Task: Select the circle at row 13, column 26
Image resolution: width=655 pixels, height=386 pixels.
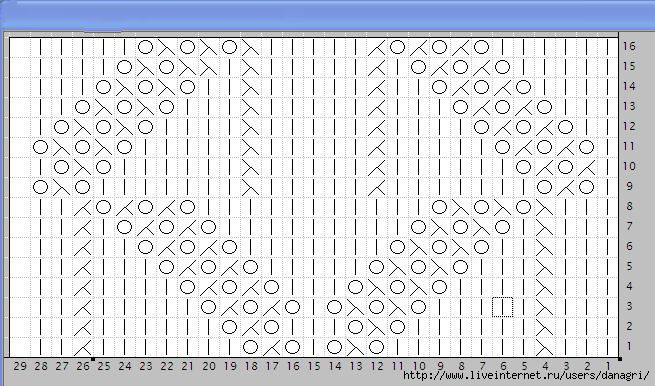Action: coord(82,107)
